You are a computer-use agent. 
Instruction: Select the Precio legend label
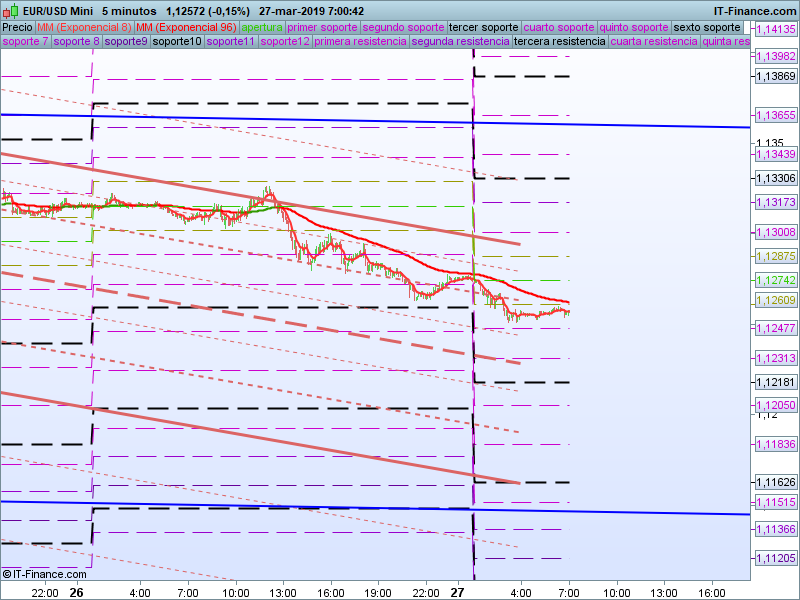point(17,27)
